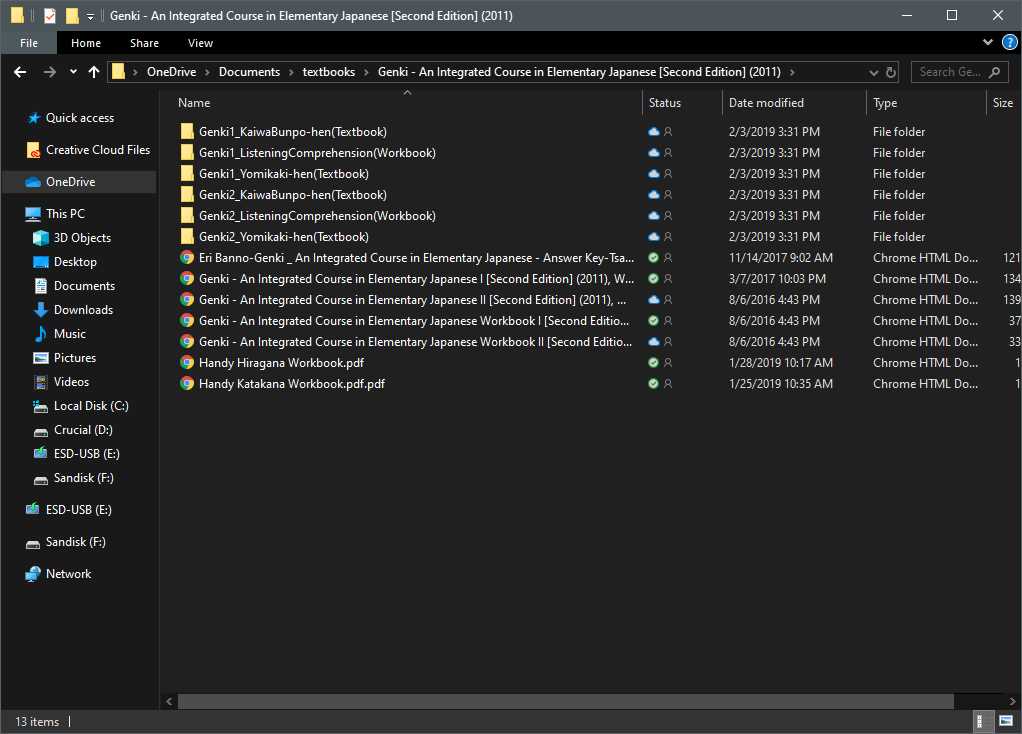The width and height of the screenshot is (1022, 734).
Task: Open the Help question mark icon
Action: pos(1009,42)
